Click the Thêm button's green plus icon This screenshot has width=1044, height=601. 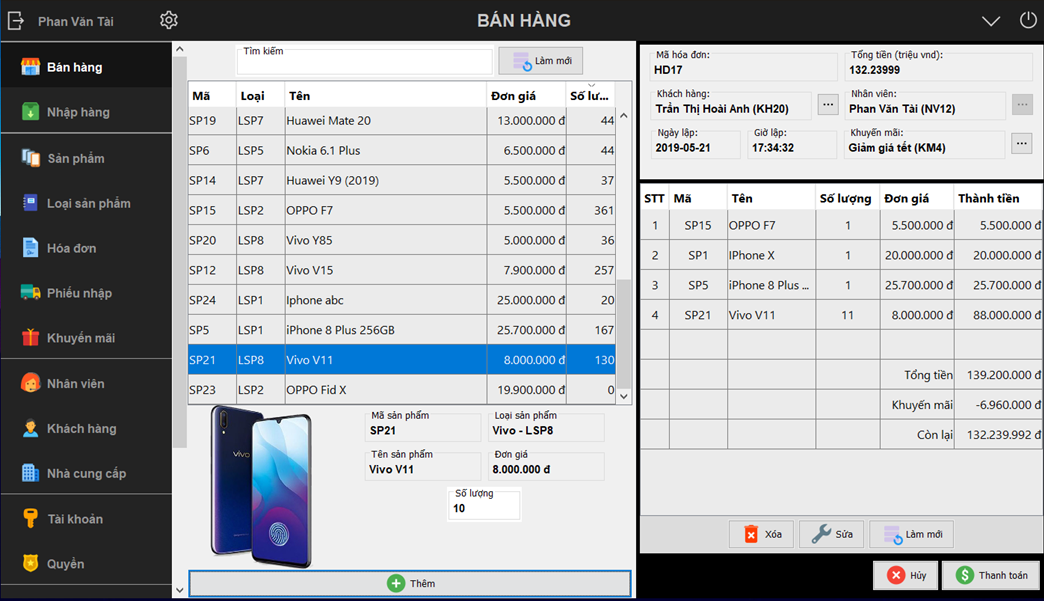tap(395, 583)
